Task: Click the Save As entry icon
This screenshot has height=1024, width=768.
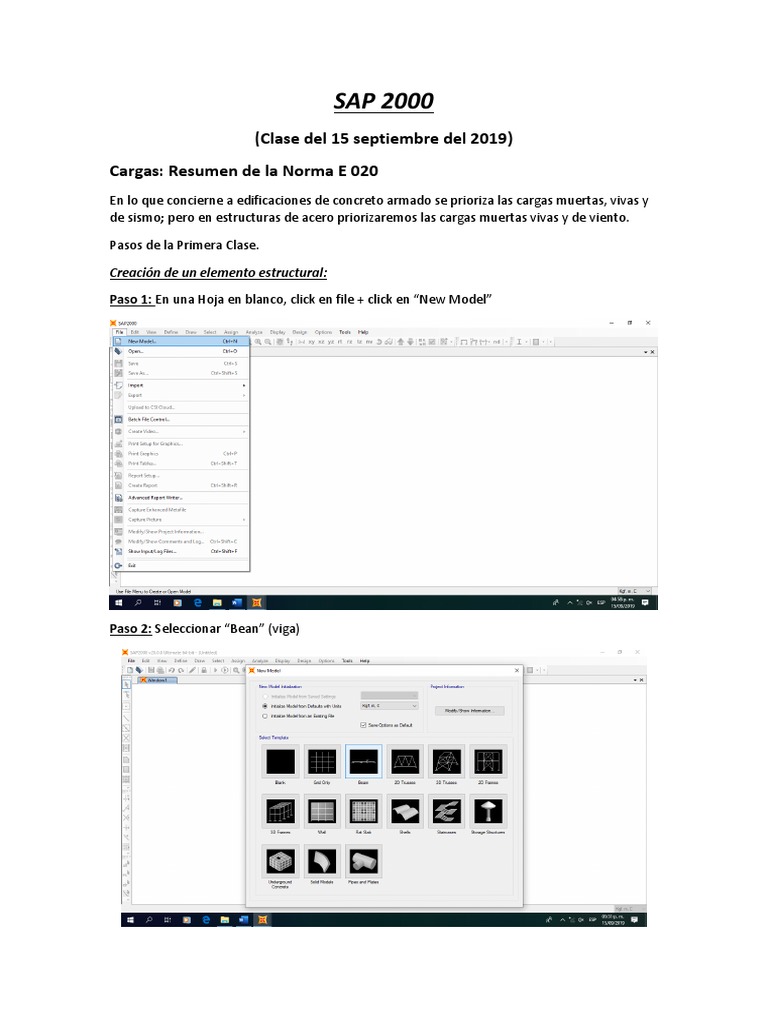Action: click(118, 373)
